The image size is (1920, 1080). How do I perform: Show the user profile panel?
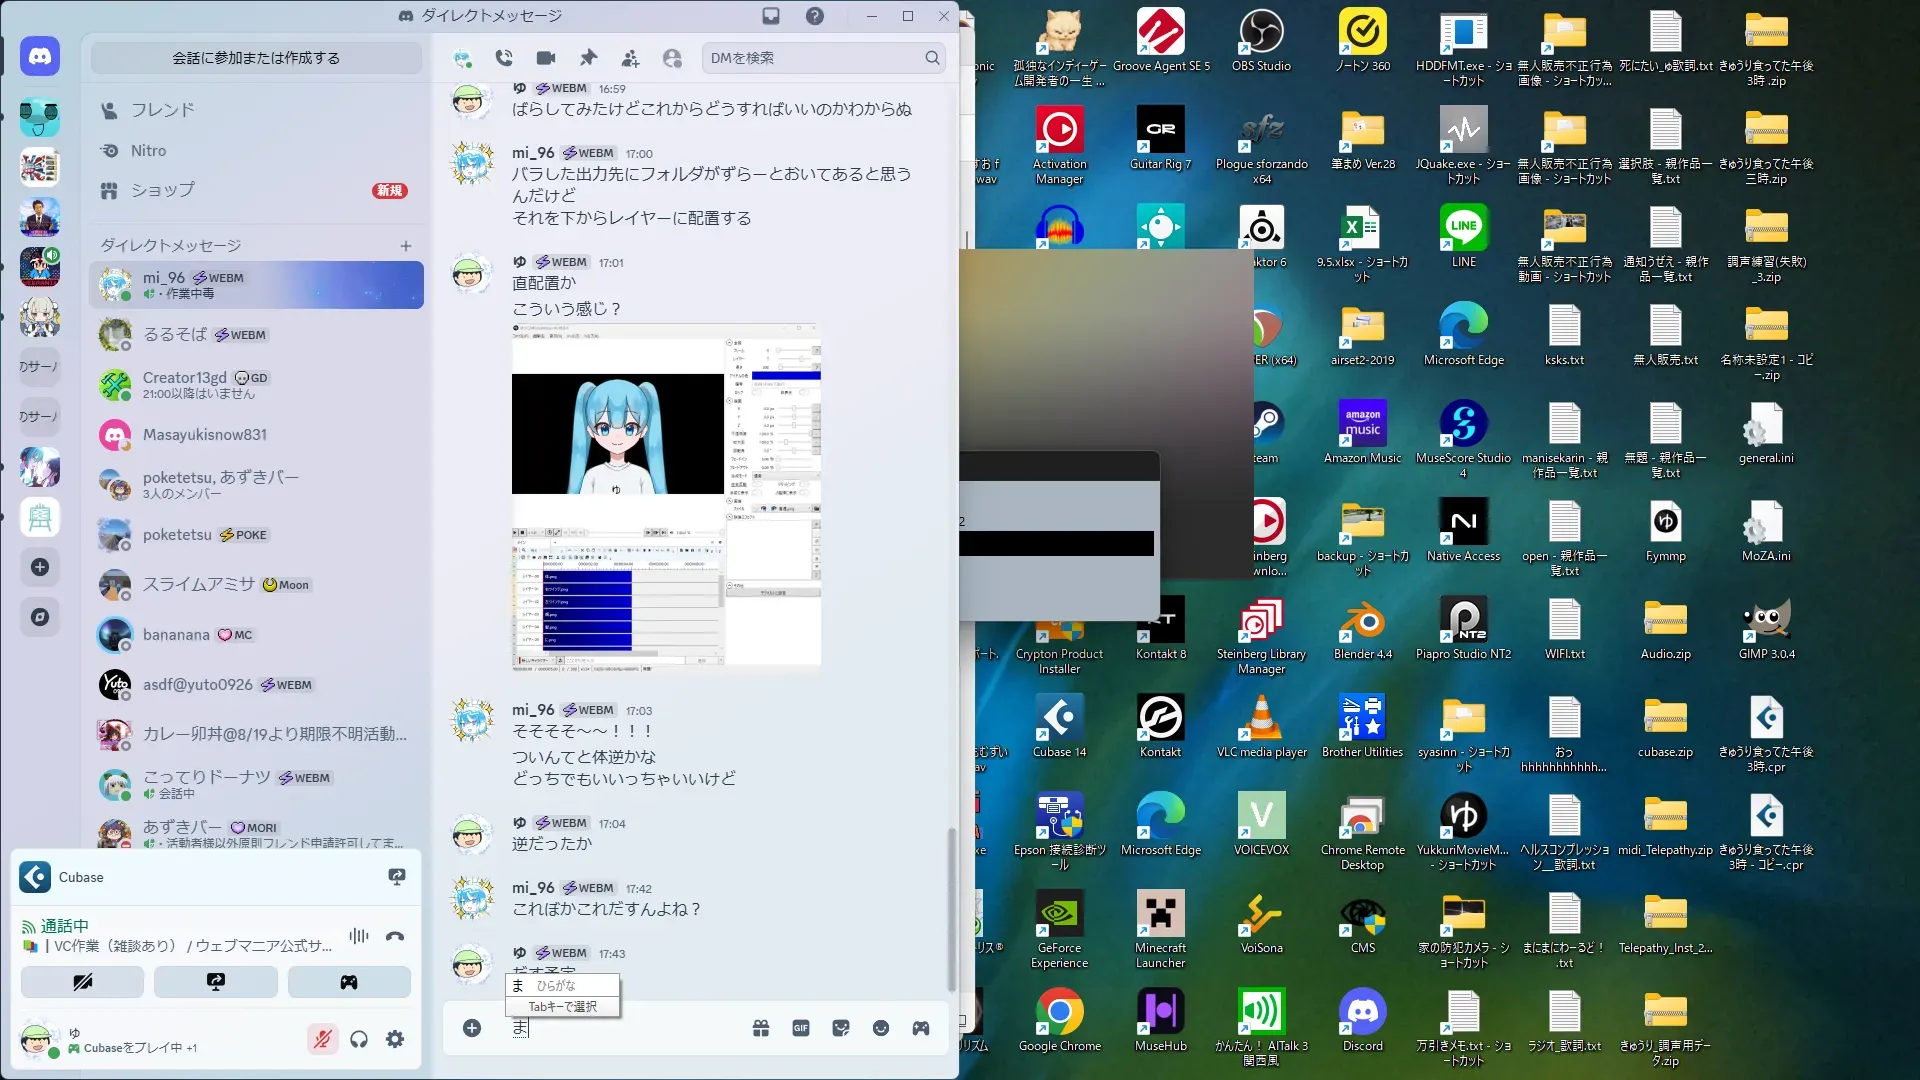[672, 58]
